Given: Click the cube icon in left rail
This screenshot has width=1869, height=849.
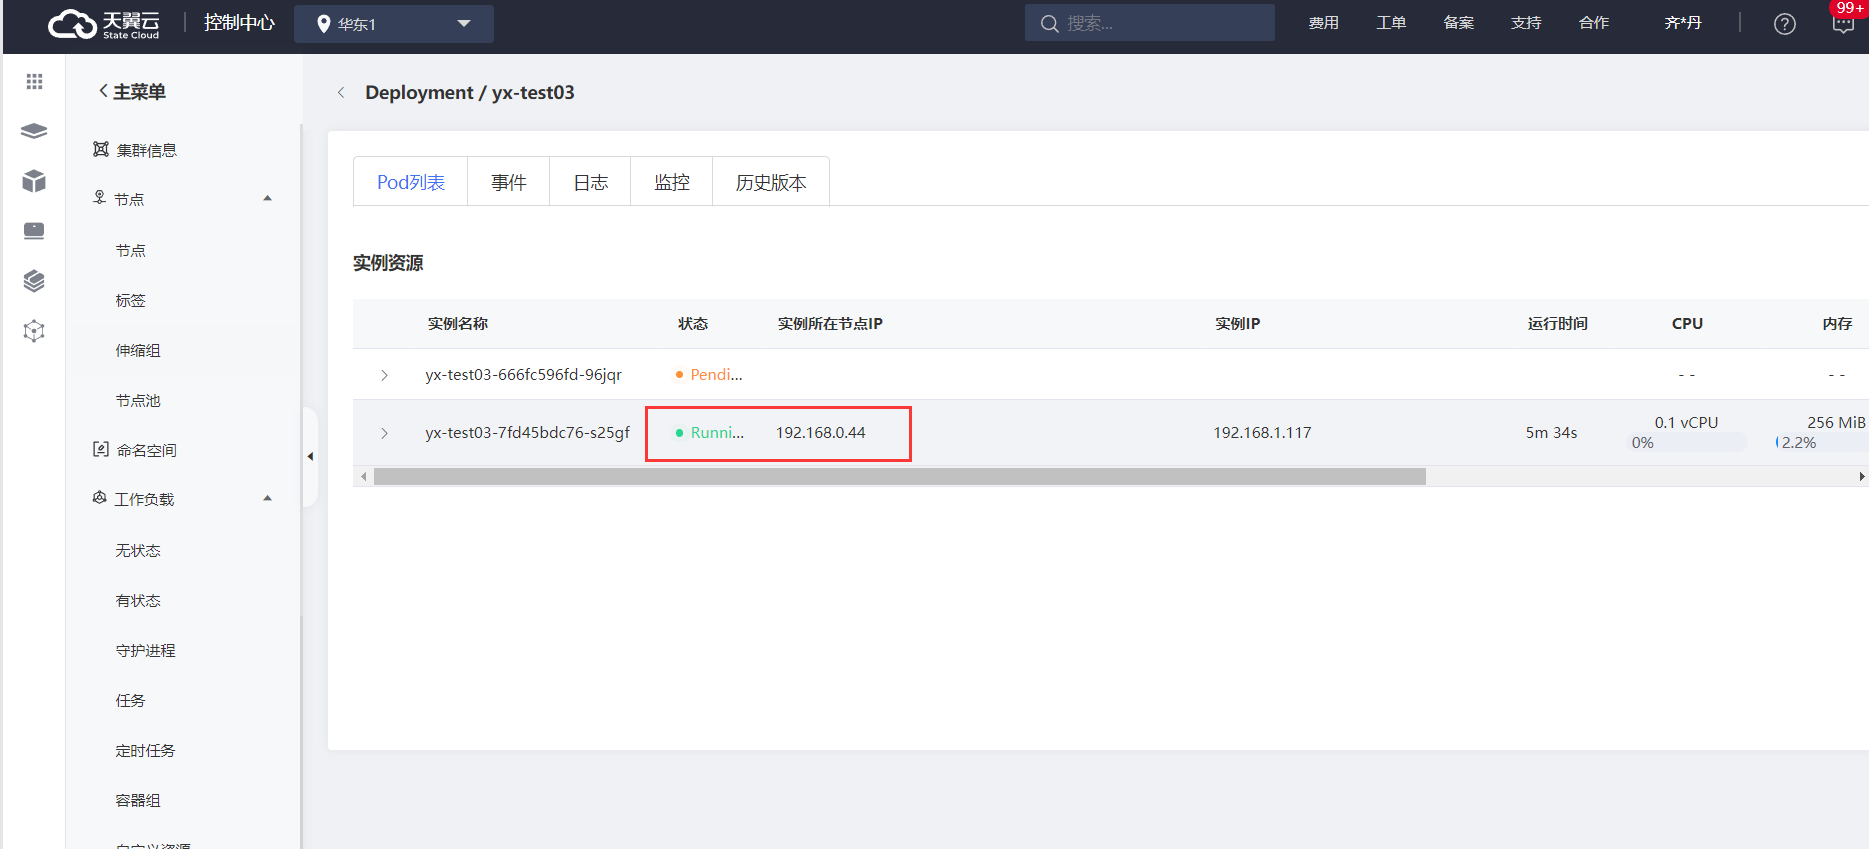Looking at the screenshot, I should [34, 181].
